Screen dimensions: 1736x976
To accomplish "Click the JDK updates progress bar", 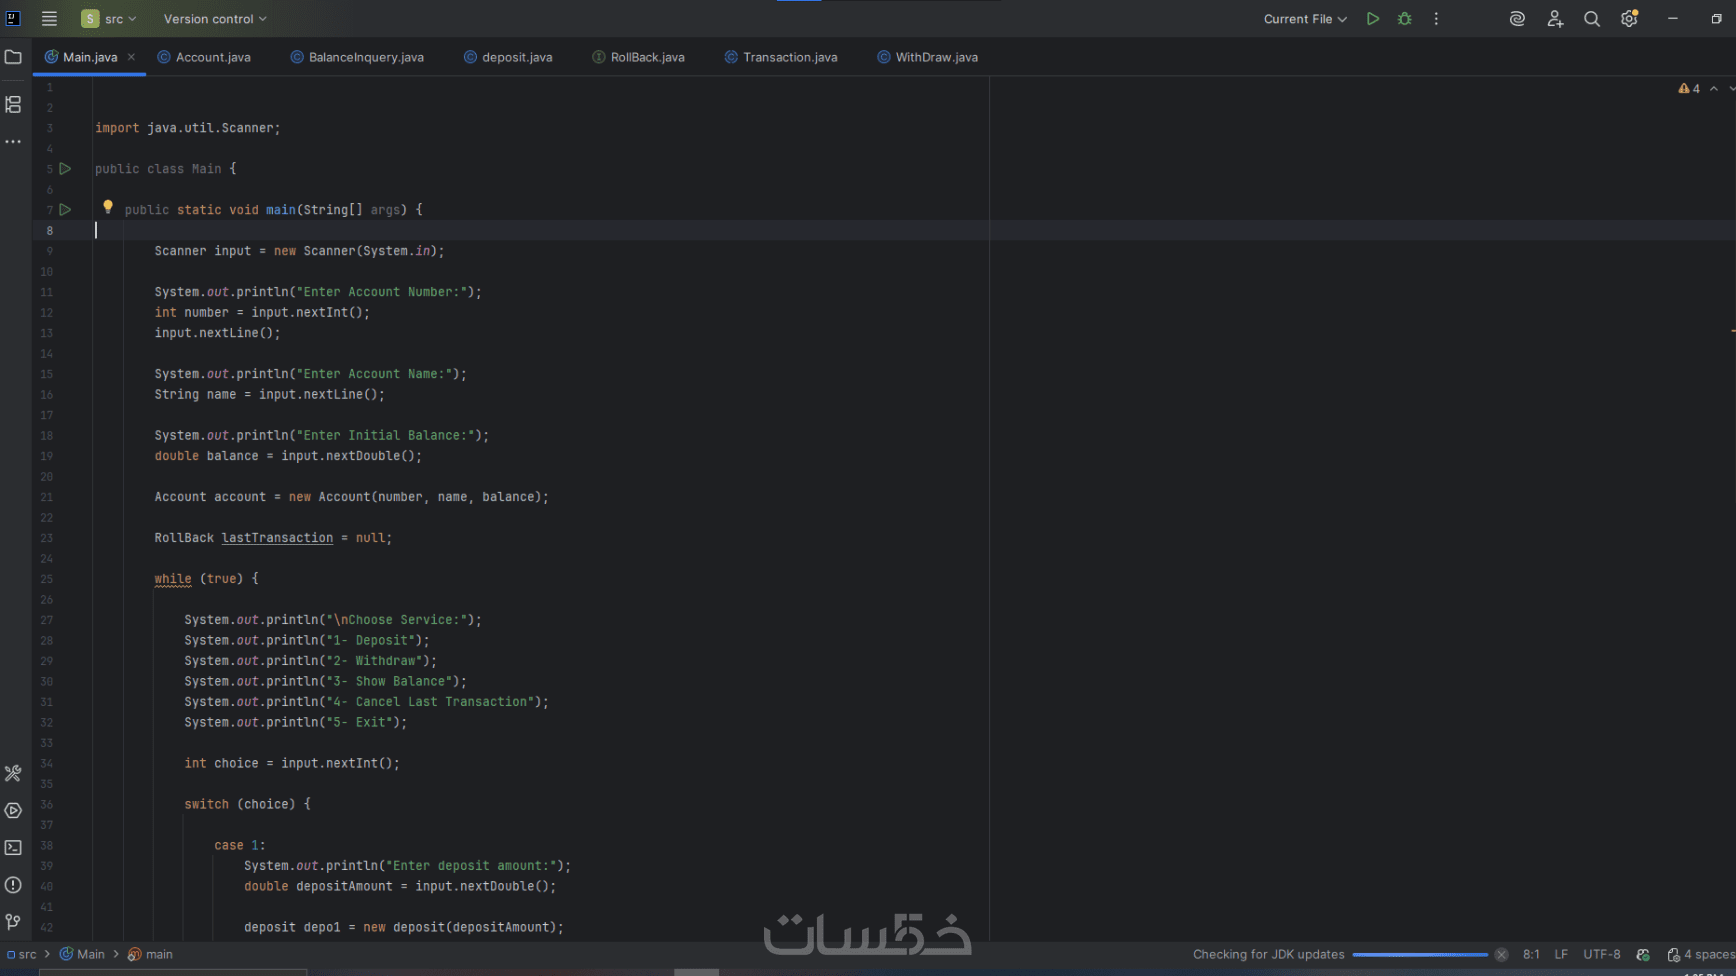I will [1420, 955].
